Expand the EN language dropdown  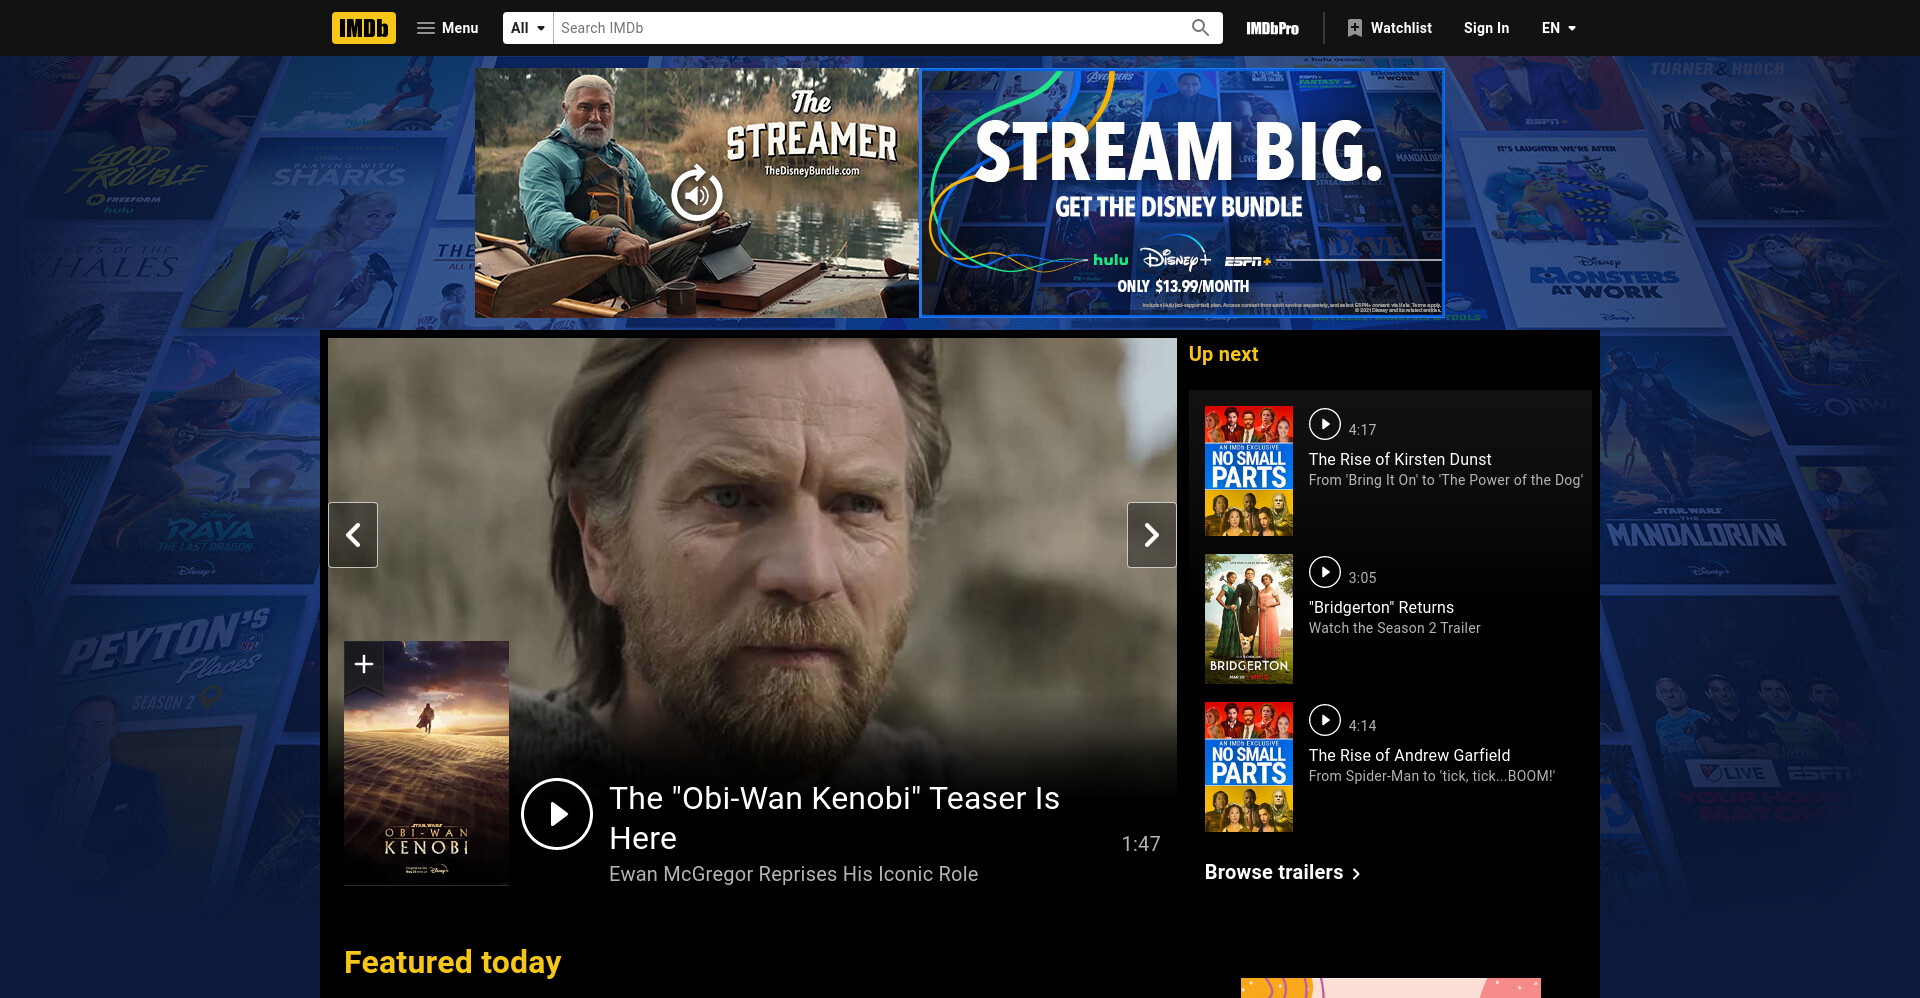coord(1558,28)
